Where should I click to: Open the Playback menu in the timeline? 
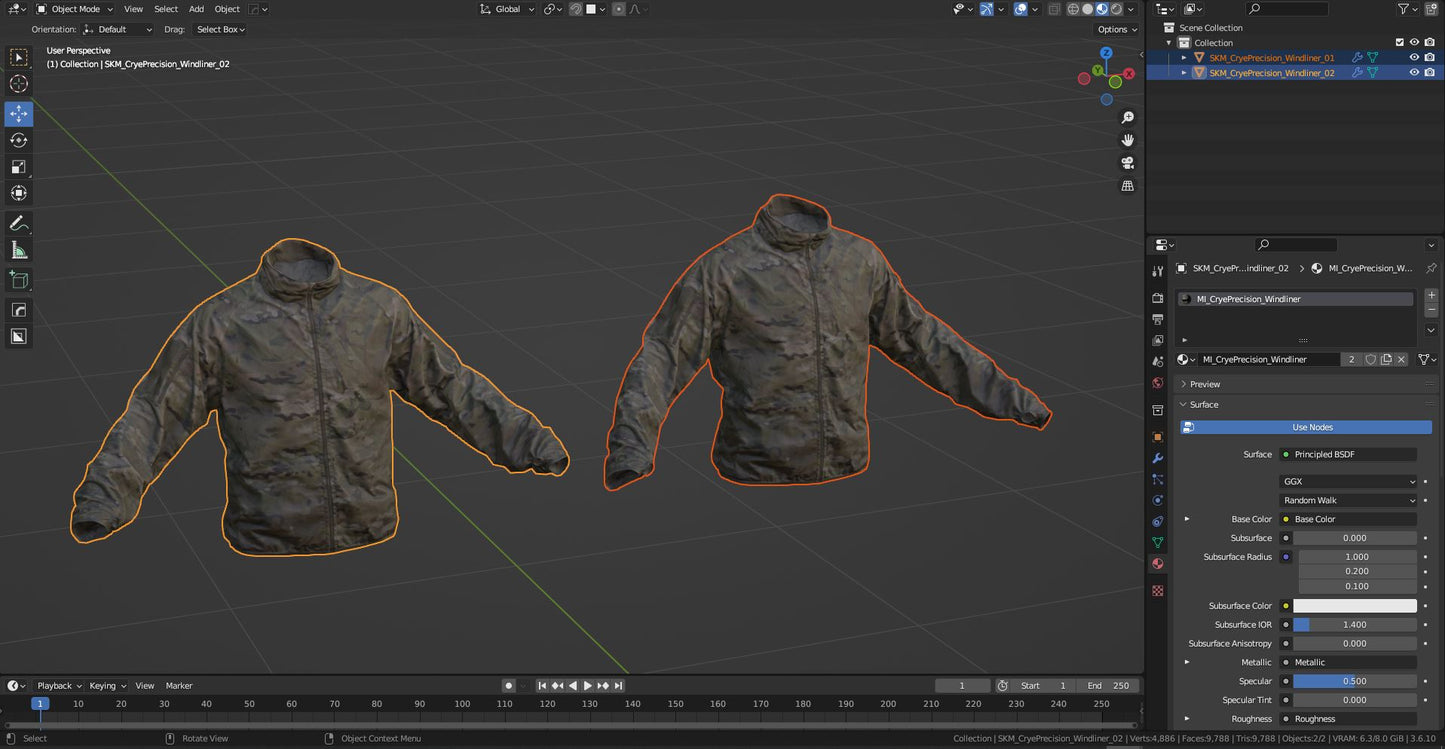(57, 685)
